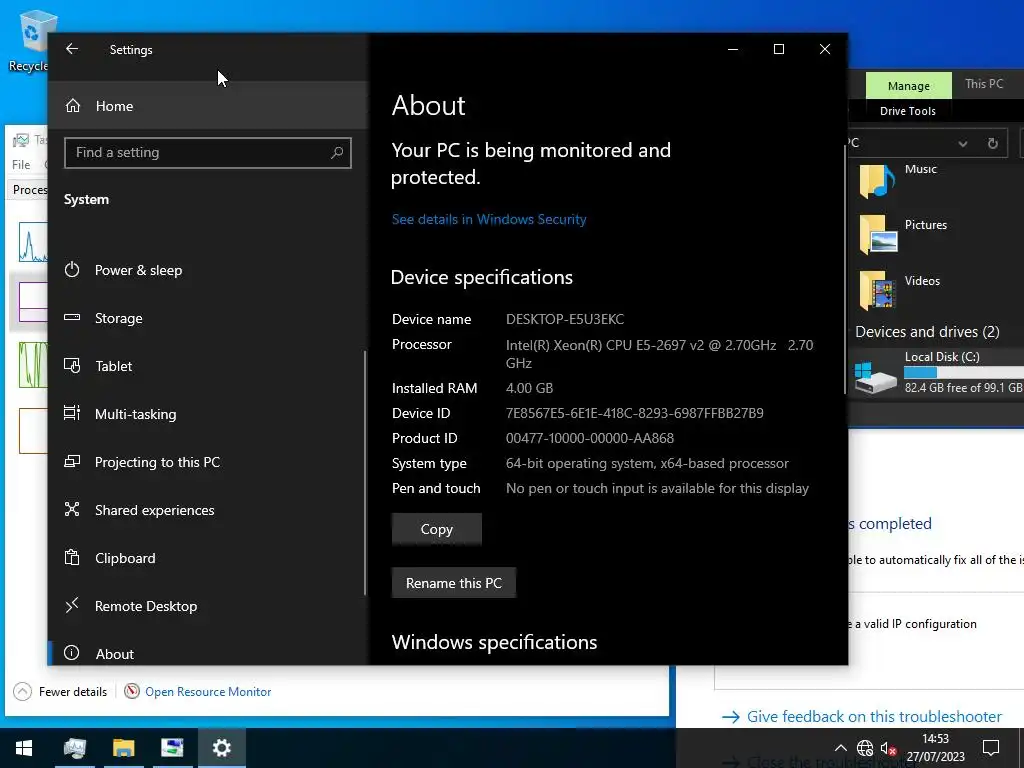
Task: Expand the File Explorer address bar dropdown
Action: [x=963, y=144]
